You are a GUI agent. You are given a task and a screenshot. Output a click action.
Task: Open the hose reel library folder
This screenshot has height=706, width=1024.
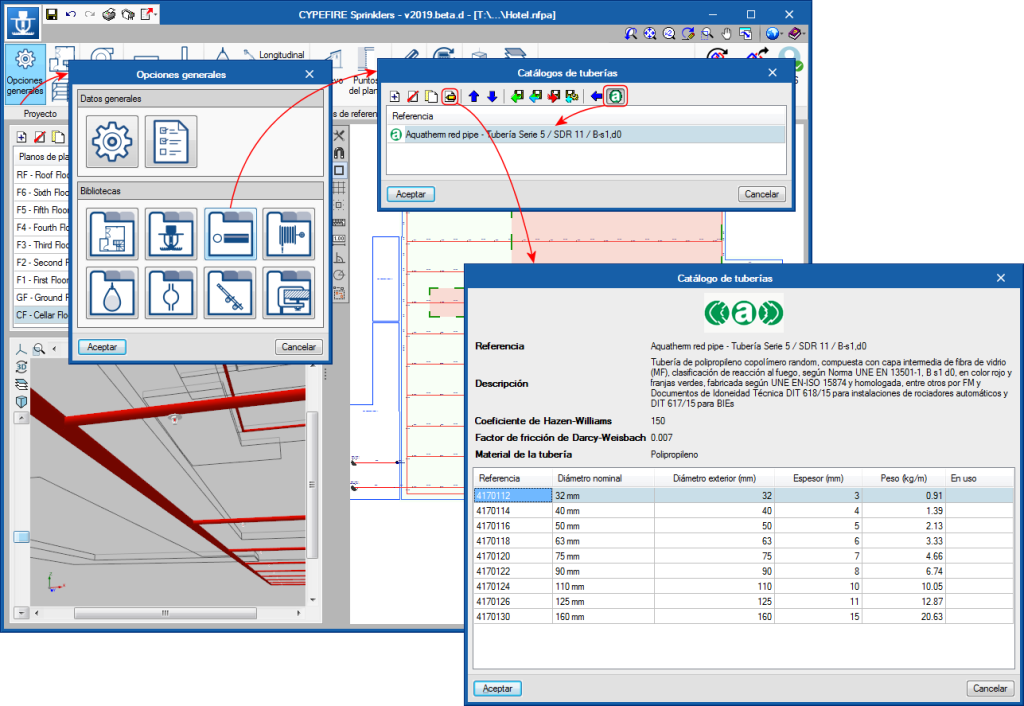289,234
